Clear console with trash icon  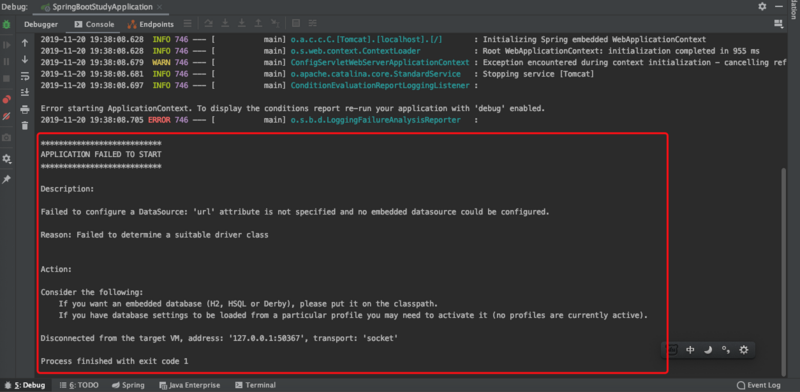pos(24,125)
